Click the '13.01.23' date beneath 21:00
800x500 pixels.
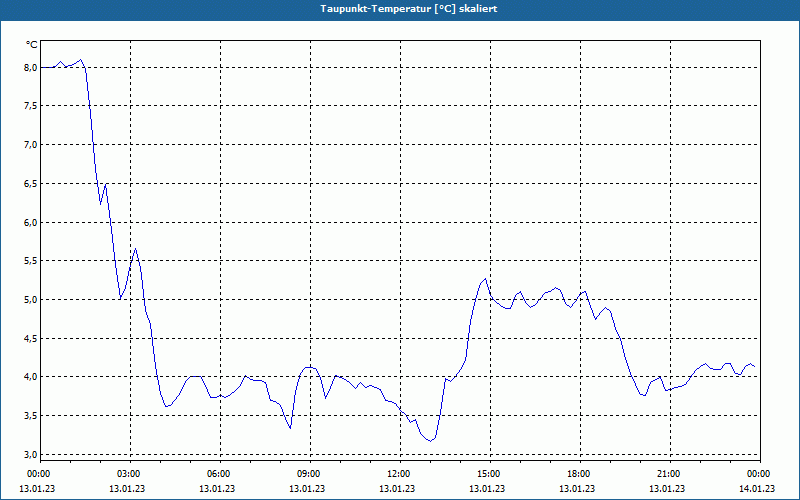[x=667, y=489]
